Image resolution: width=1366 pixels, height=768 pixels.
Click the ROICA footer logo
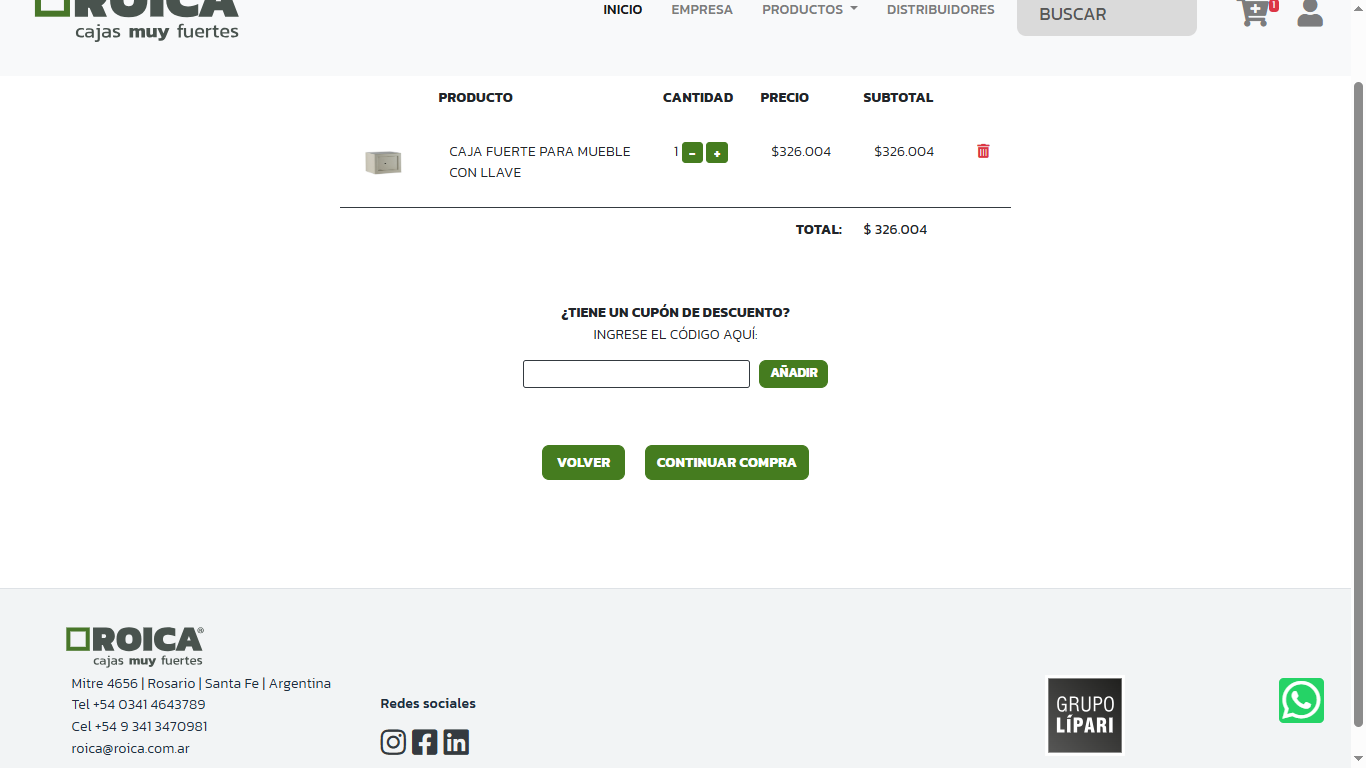(x=135, y=646)
